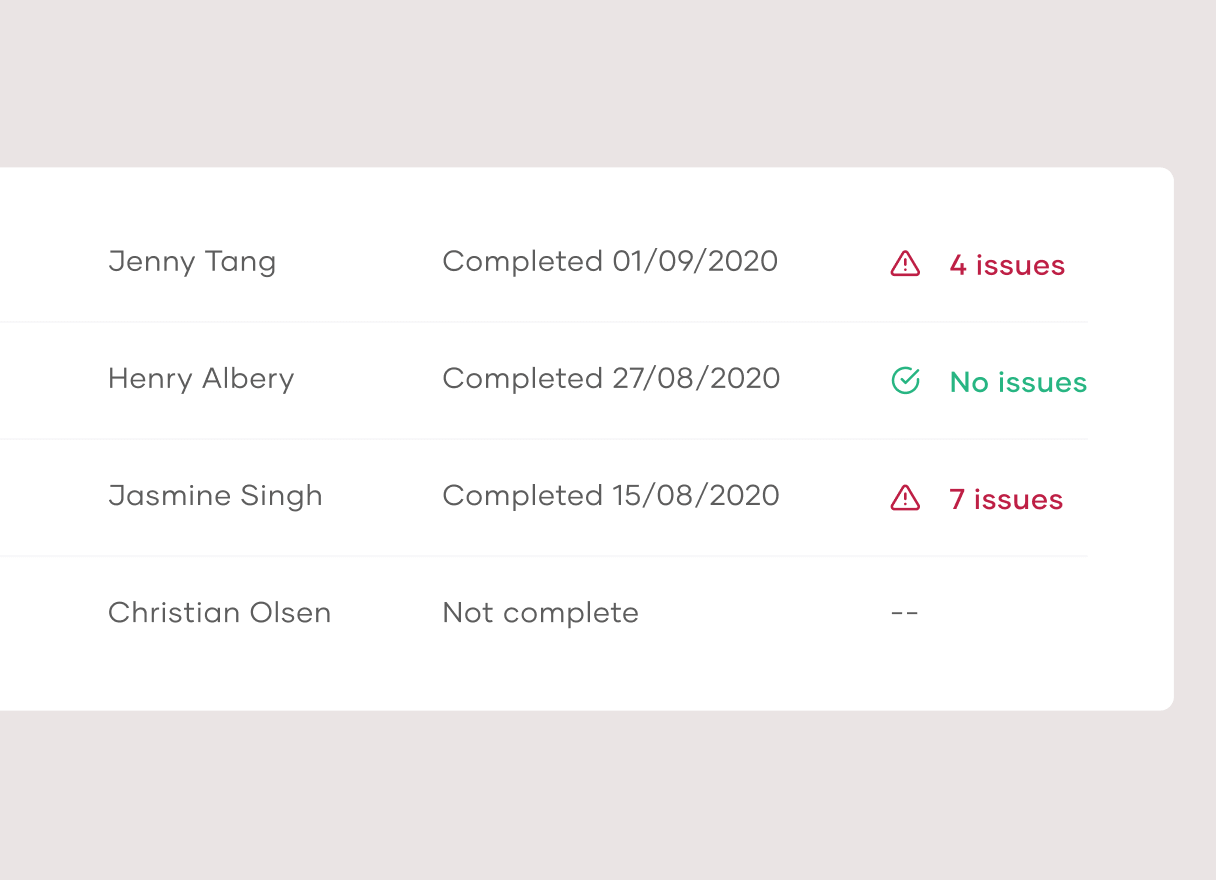Click the "Not complete" status text

[540, 613]
